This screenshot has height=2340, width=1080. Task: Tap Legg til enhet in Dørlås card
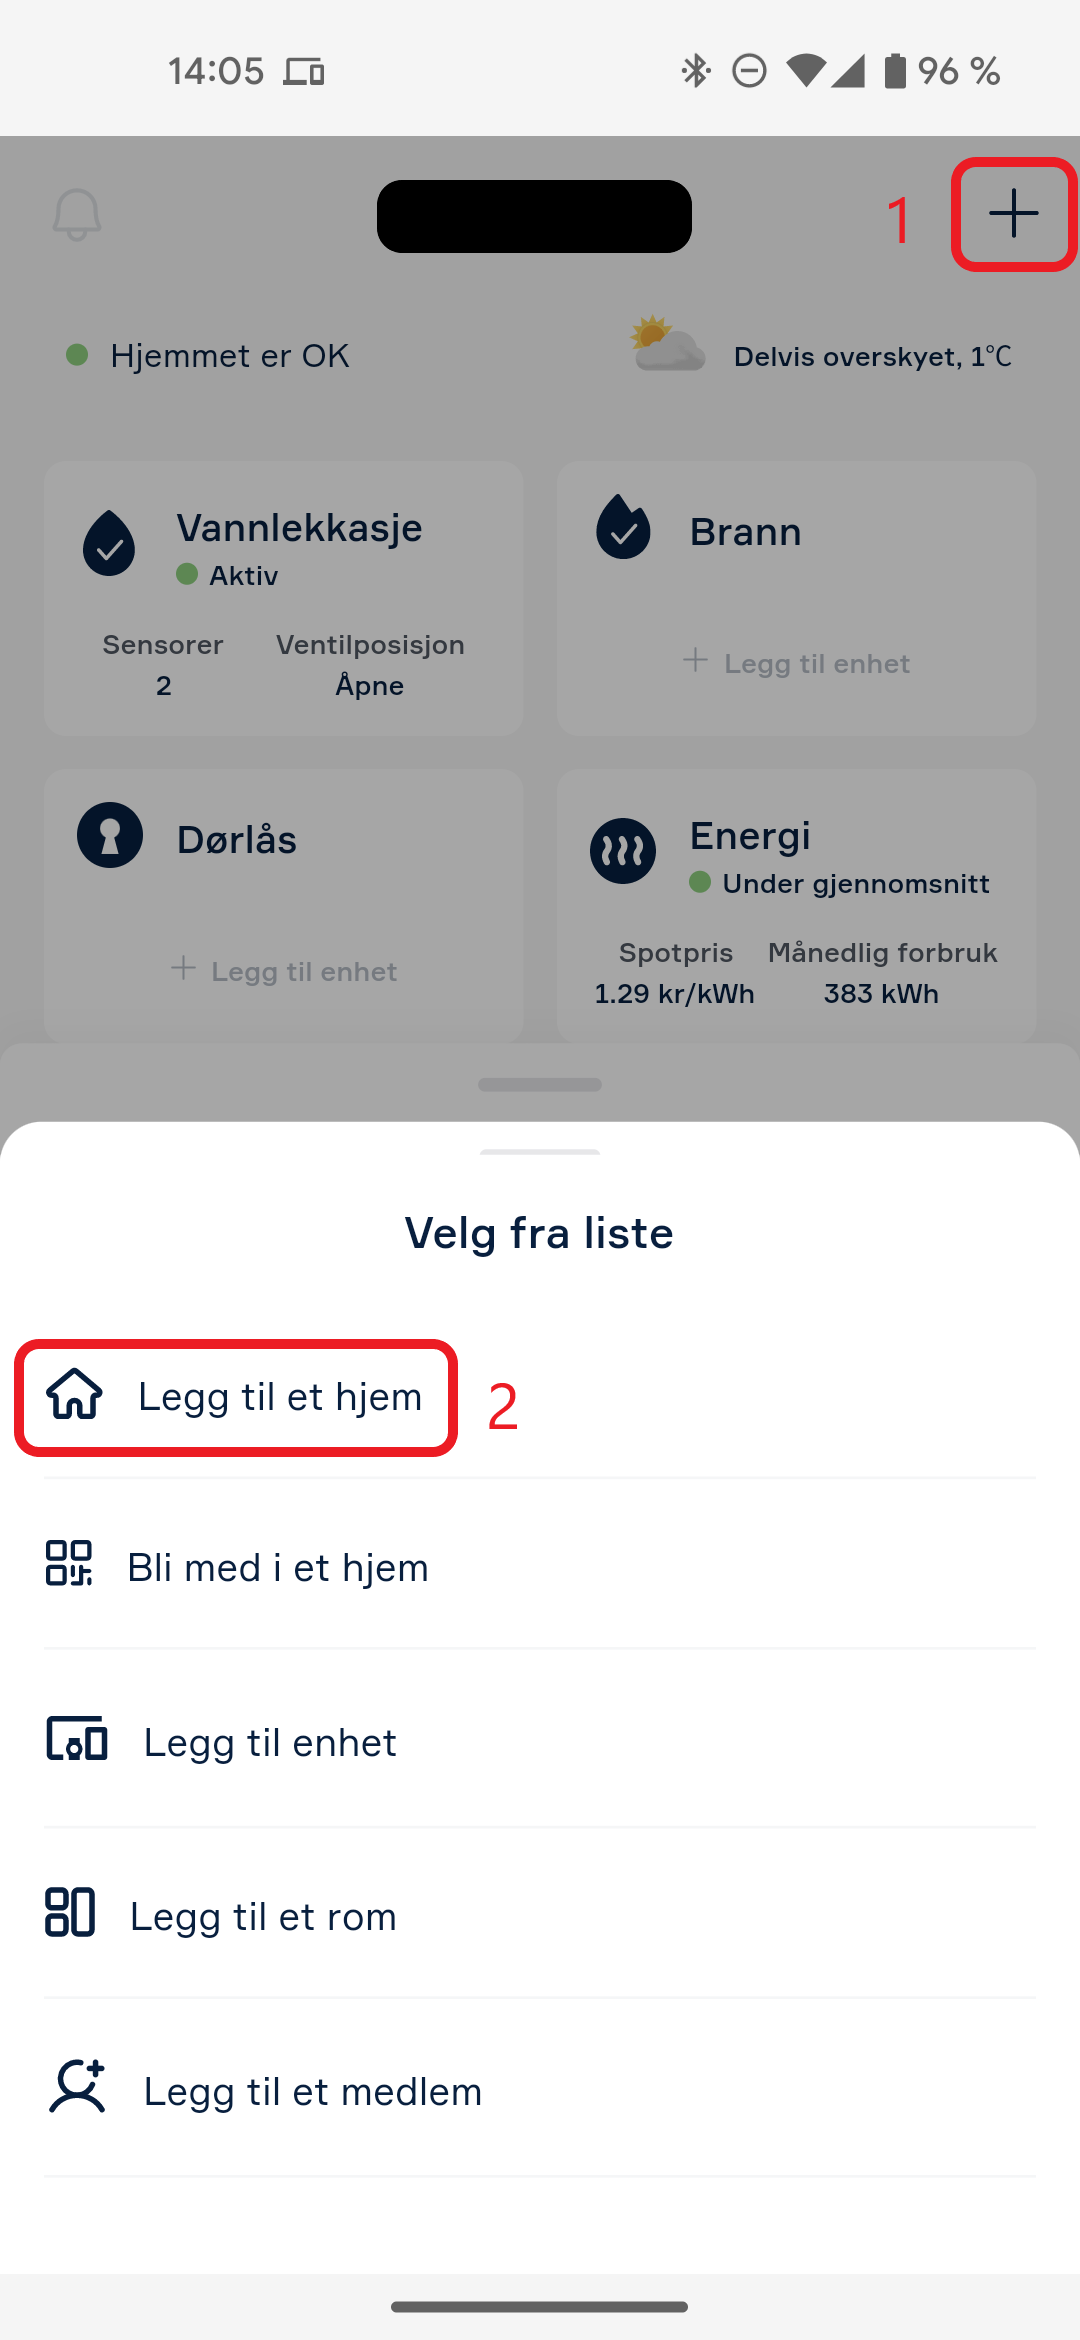(284, 971)
